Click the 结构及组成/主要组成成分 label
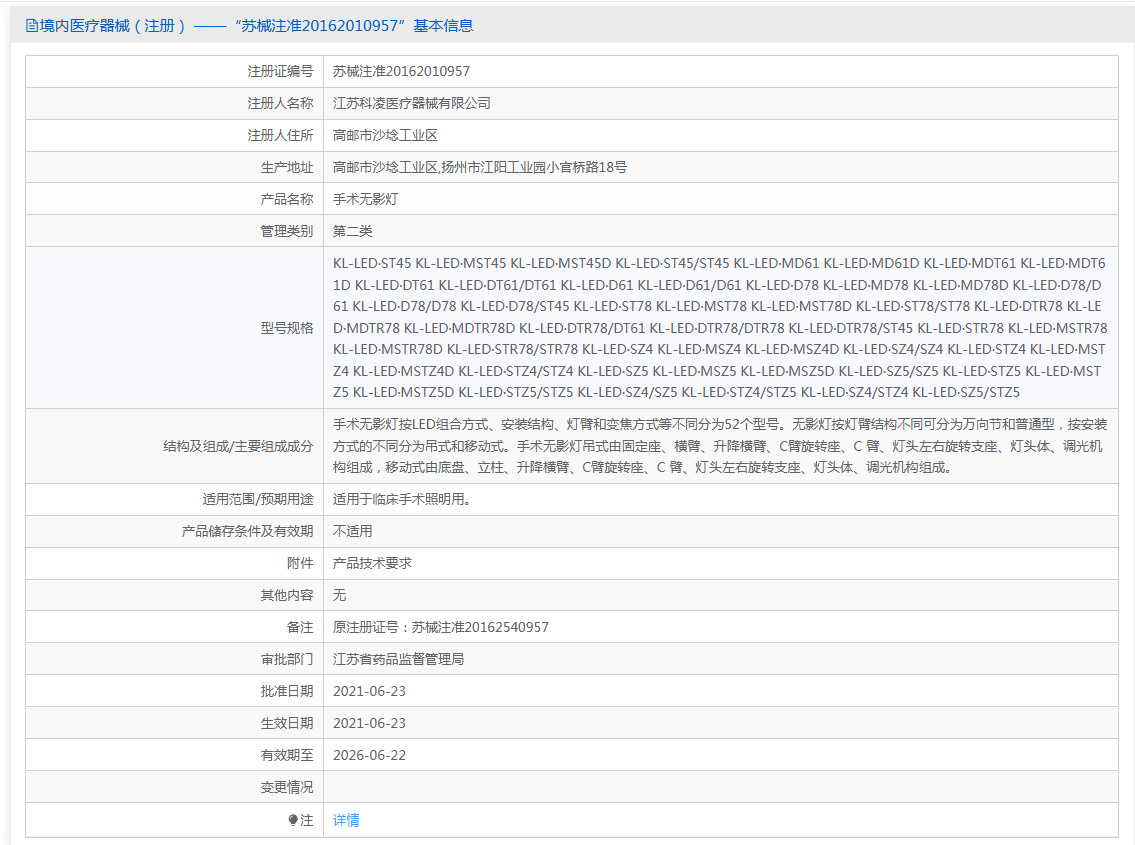The height and width of the screenshot is (845, 1135). click(x=238, y=446)
